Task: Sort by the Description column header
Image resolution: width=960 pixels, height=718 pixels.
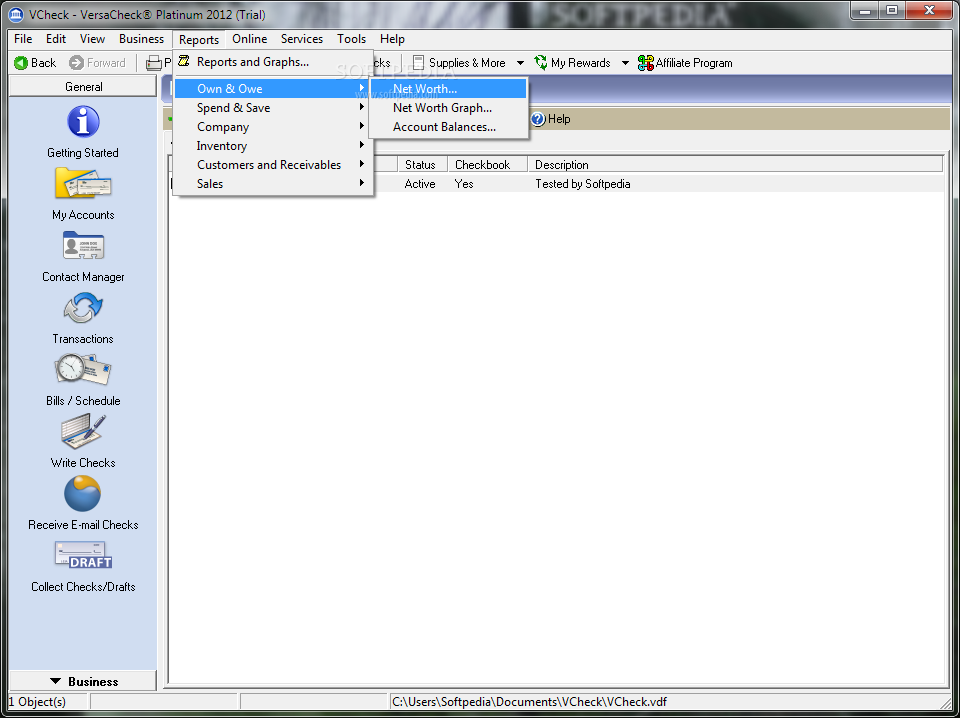Action: (735, 165)
